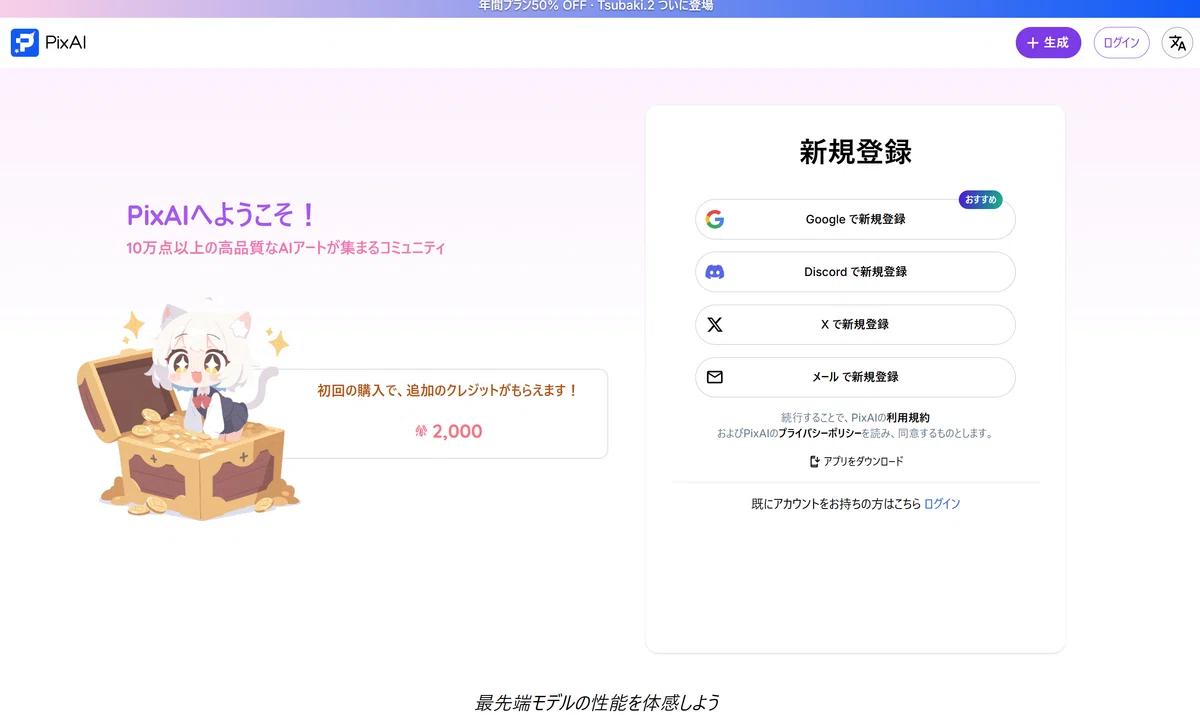This screenshot has width=1200, height=715.
Task: Click 最先端モデルの性能を体感しよう heading
Action: click(x=598, y=702)
